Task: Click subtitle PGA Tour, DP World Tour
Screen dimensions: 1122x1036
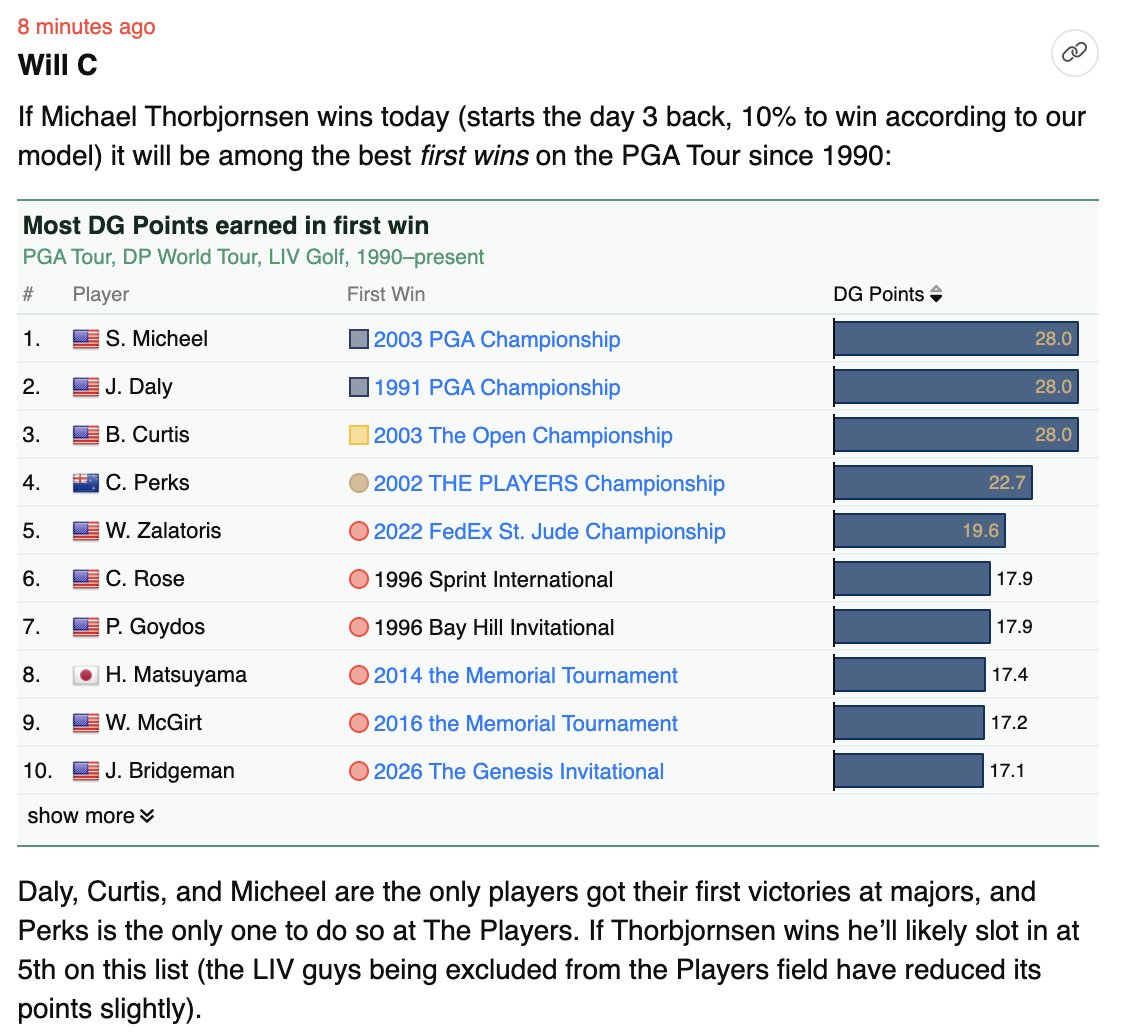Action: pyautogui.click(x=253, y=257)
